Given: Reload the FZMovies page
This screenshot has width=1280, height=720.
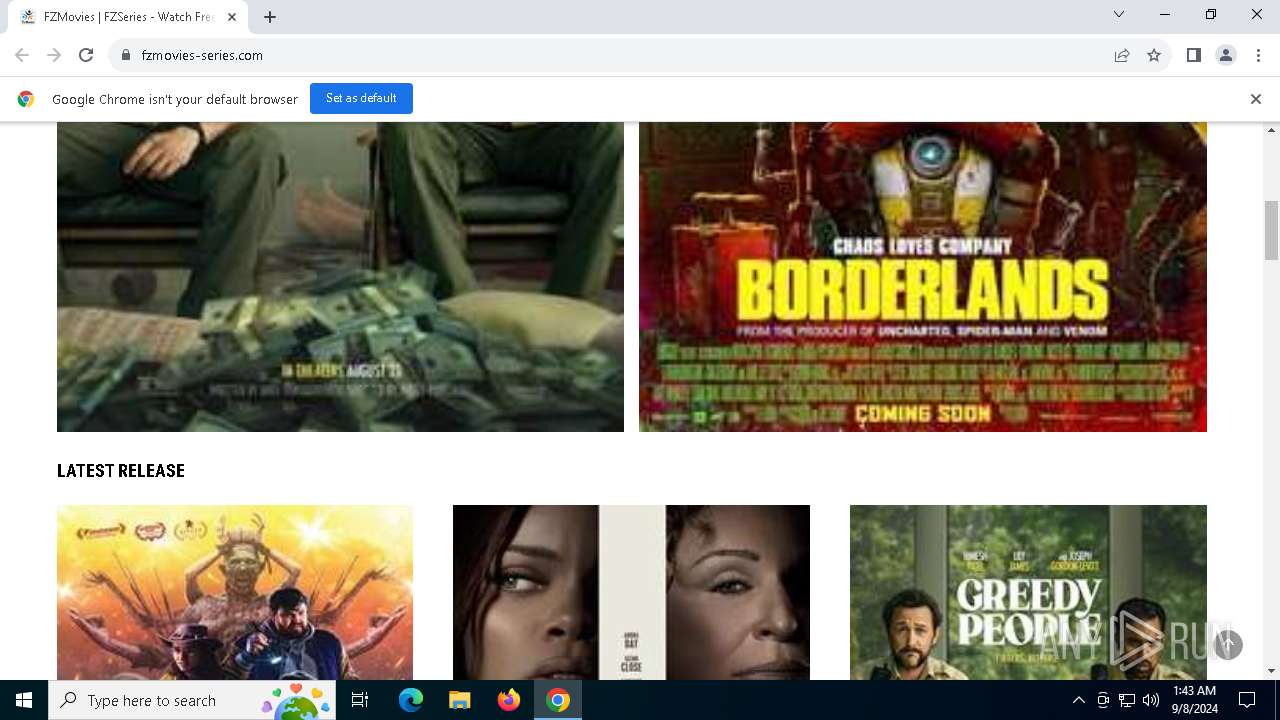Looking at the screenshot, I should 86,55.
